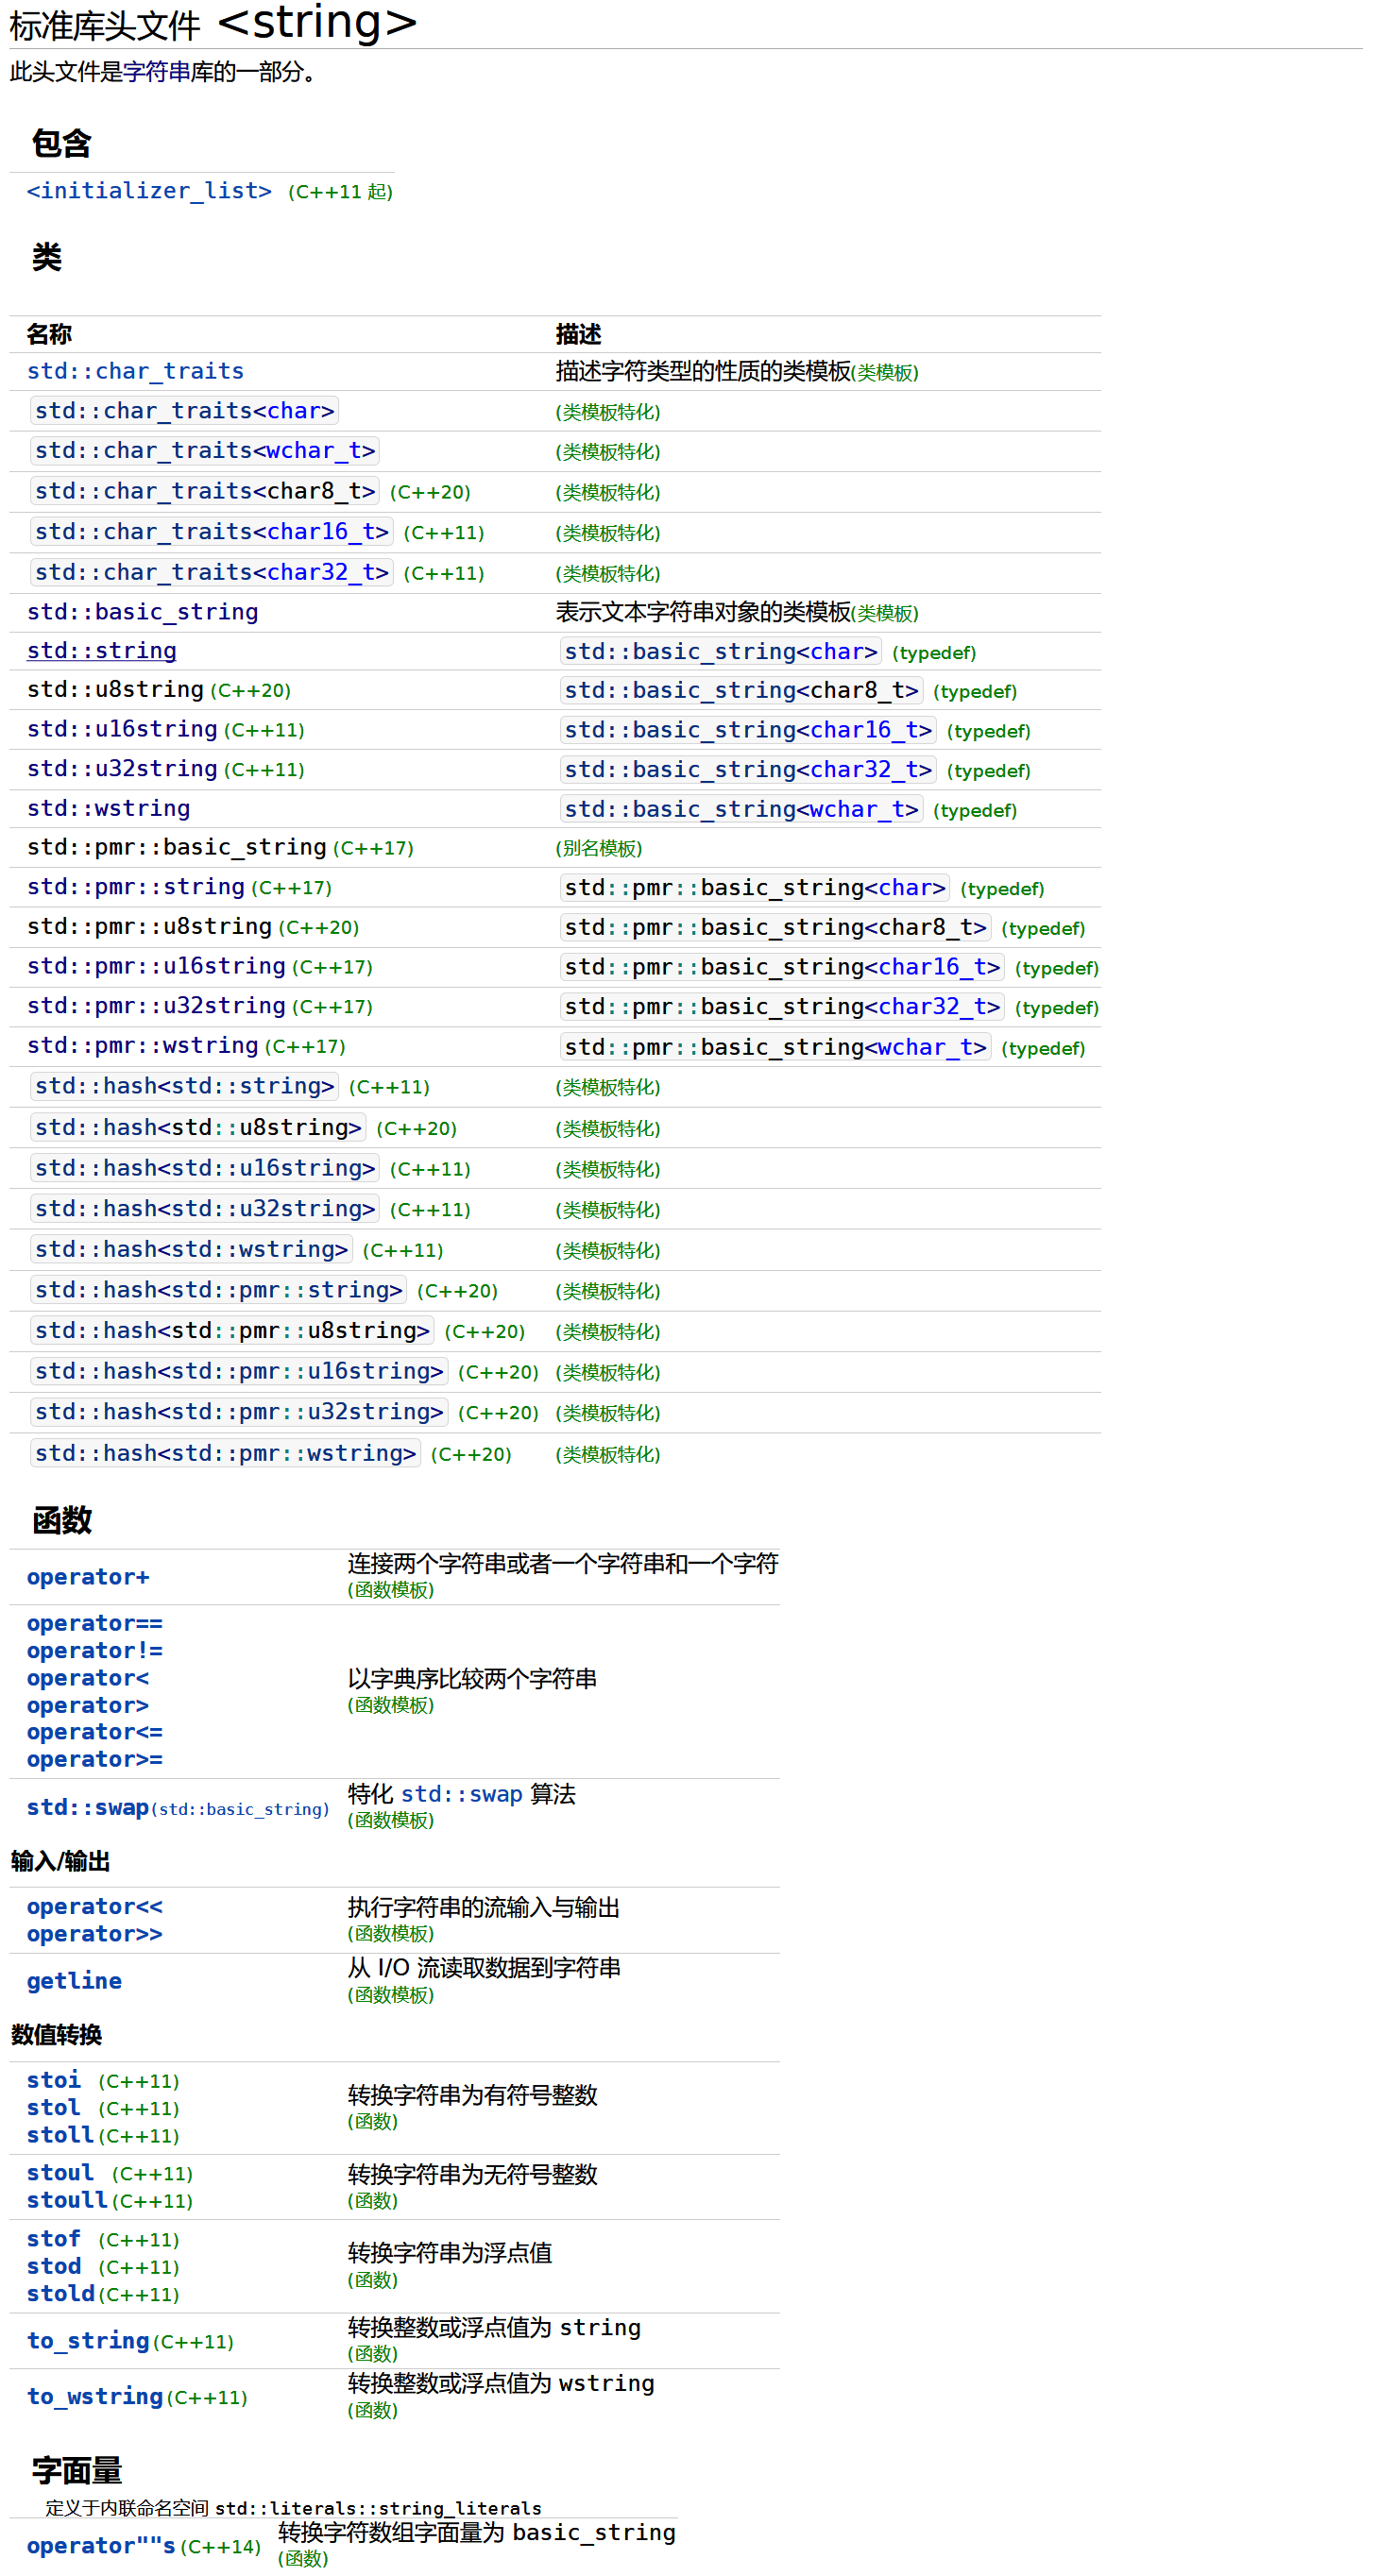Open std::swap link in description column

462,1795
